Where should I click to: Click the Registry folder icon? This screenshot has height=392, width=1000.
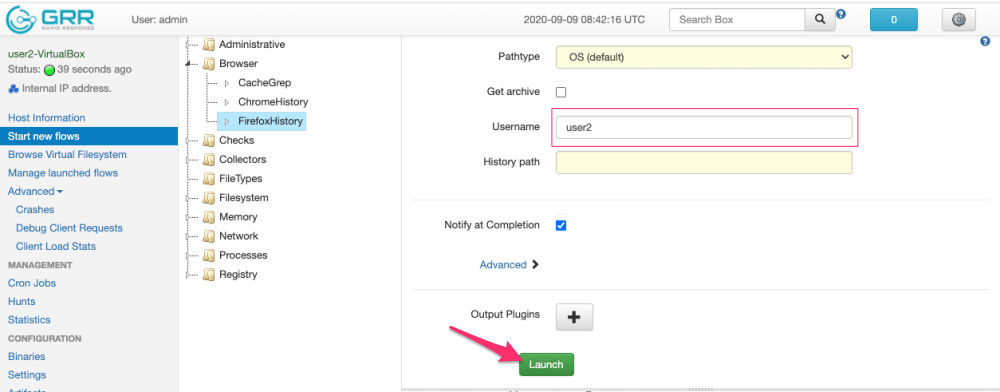[x=209, y=274]
